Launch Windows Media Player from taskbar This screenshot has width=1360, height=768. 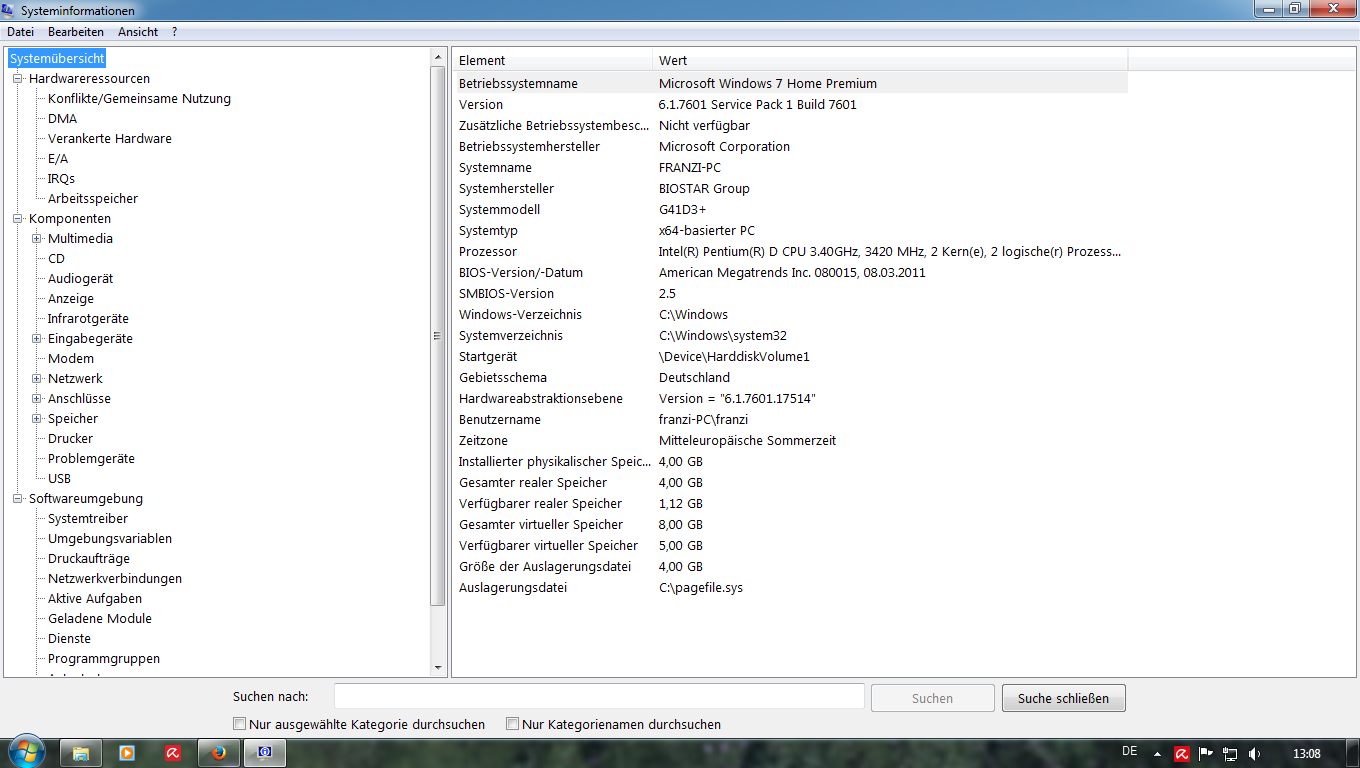(x=127, y=753)
